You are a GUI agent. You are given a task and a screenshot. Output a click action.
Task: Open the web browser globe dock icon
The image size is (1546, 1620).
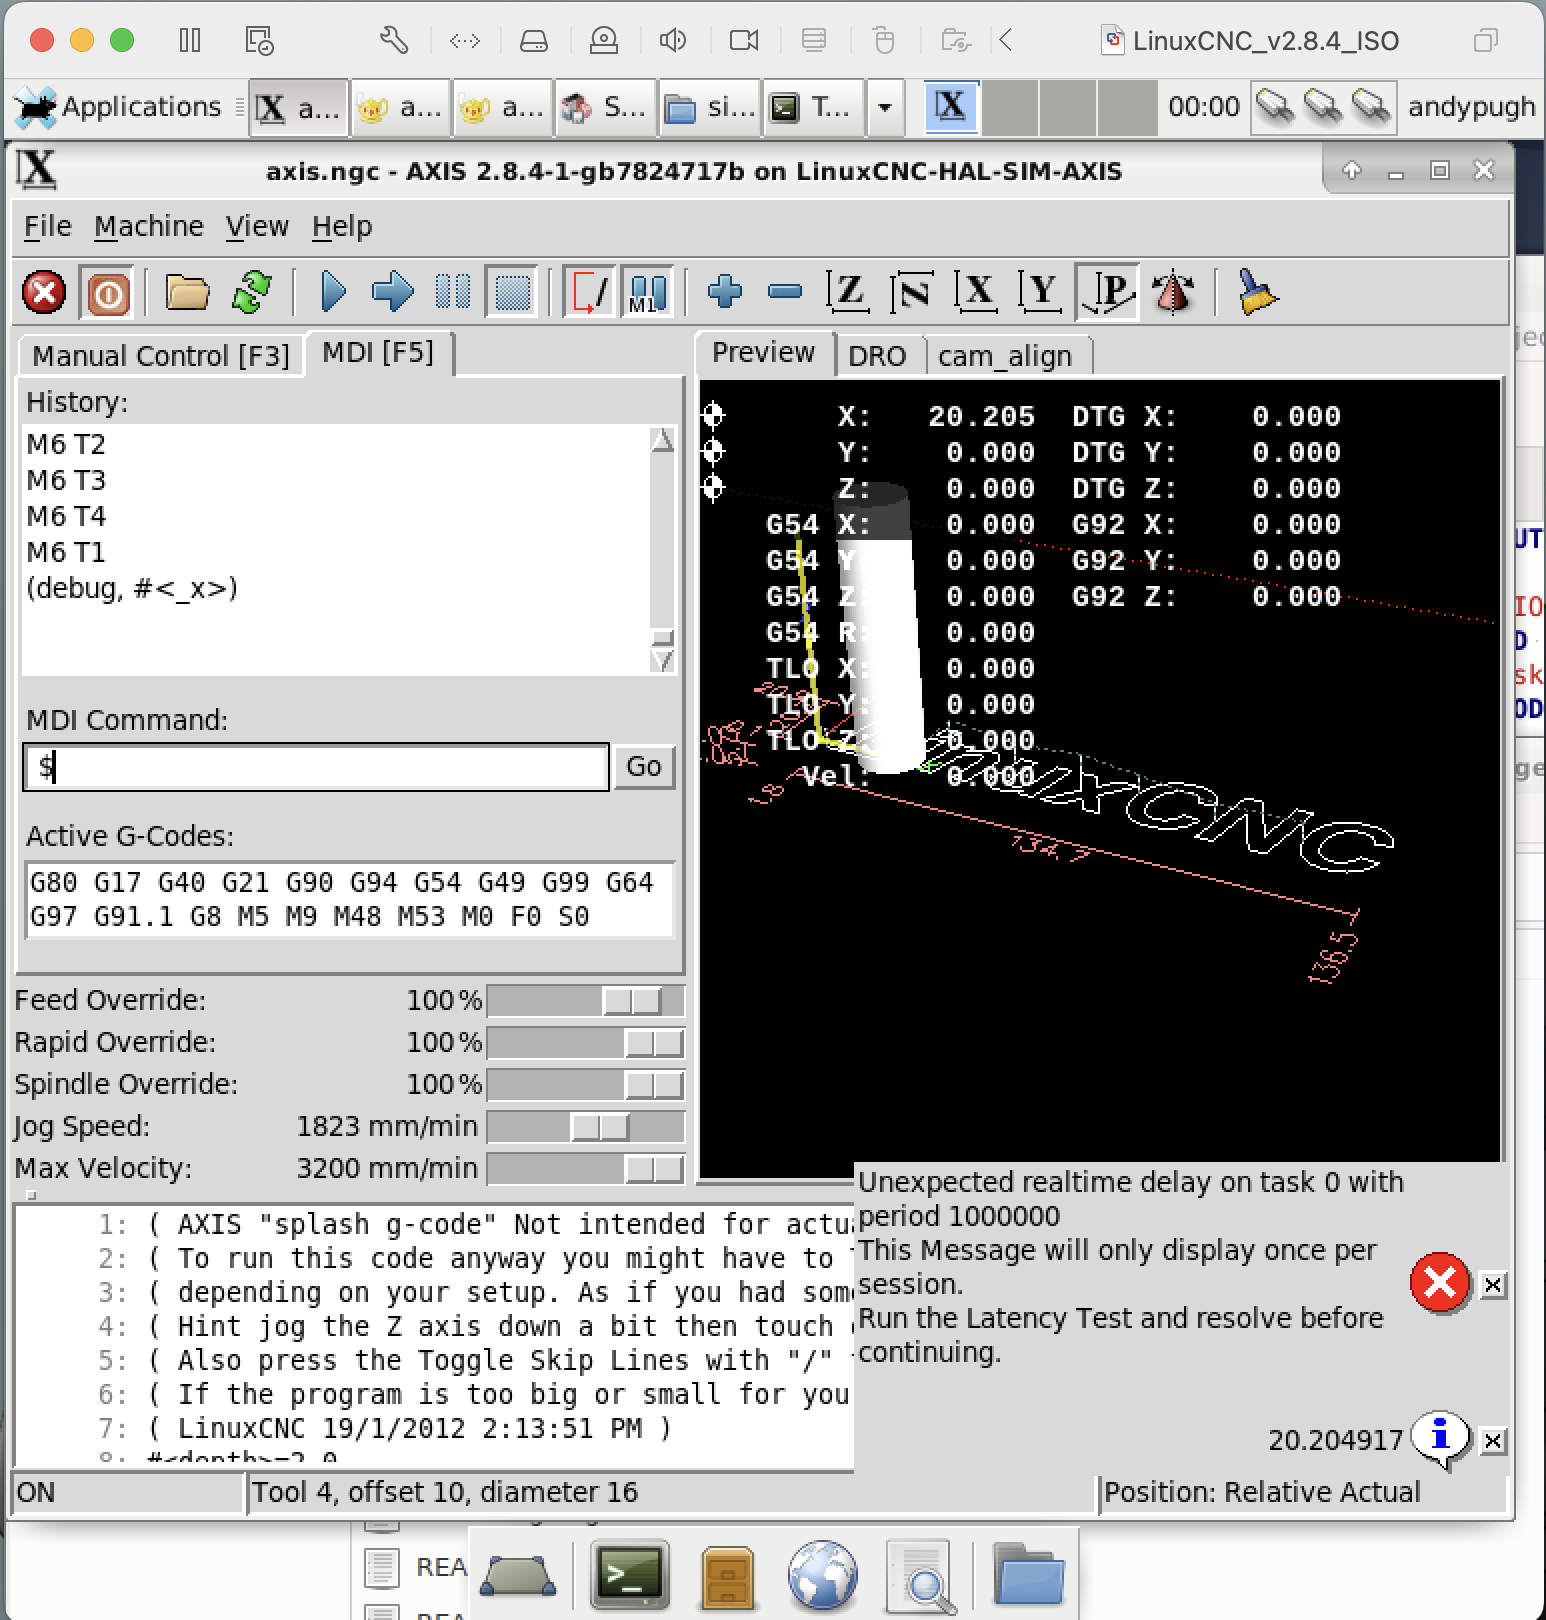pos(822,1576)
